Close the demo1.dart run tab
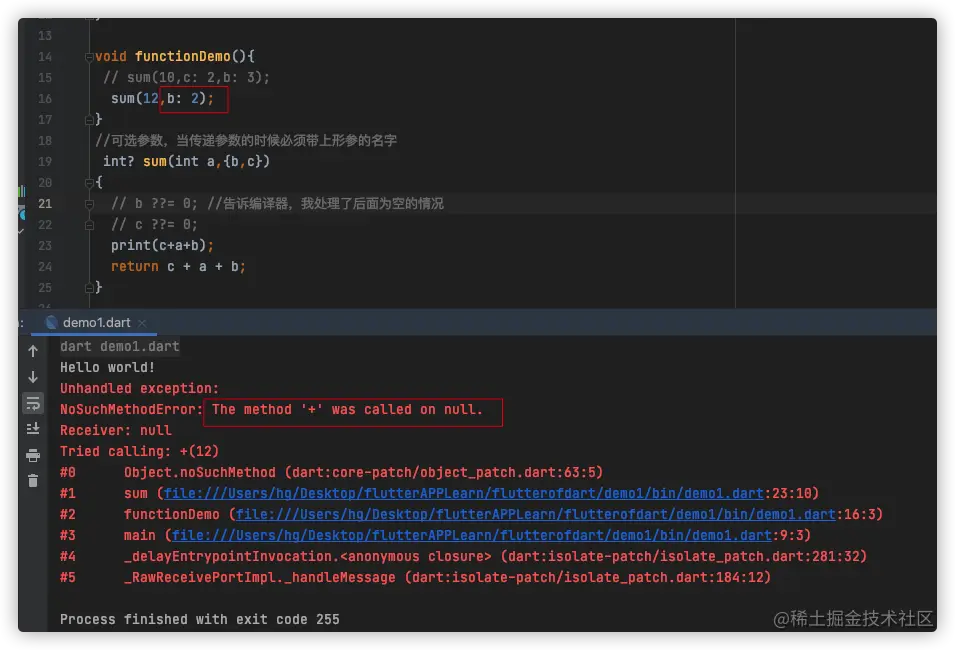The height and width of the screenshot is (650, 955). [142, 322]
